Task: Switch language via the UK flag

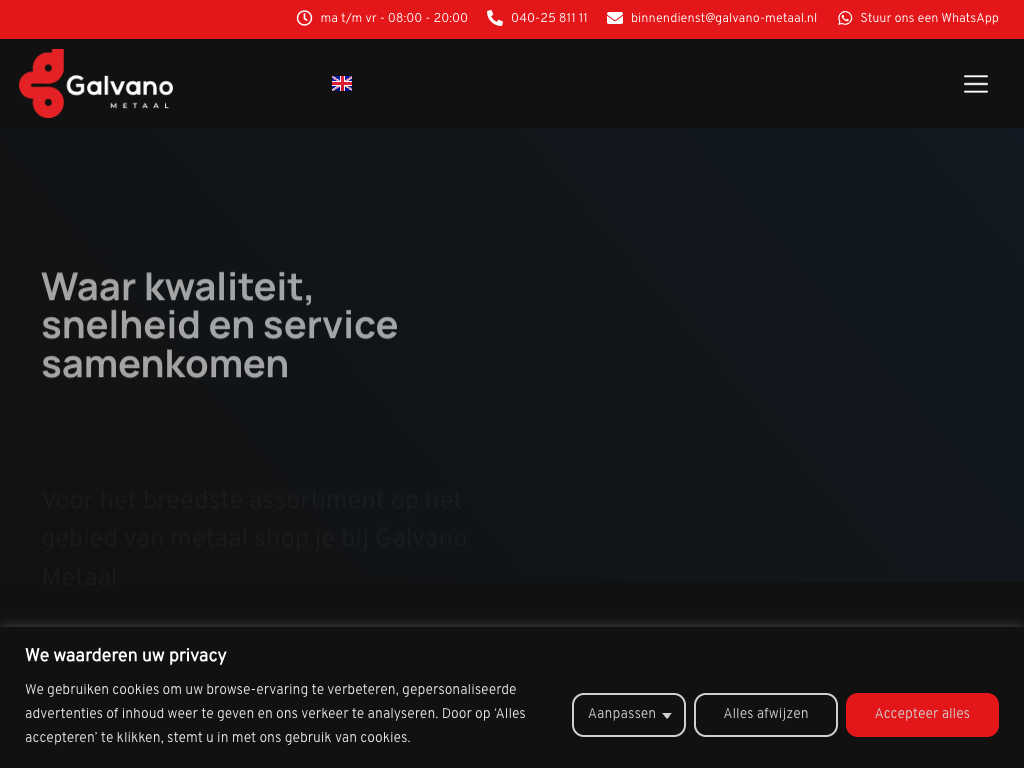Action: point(342,84)
